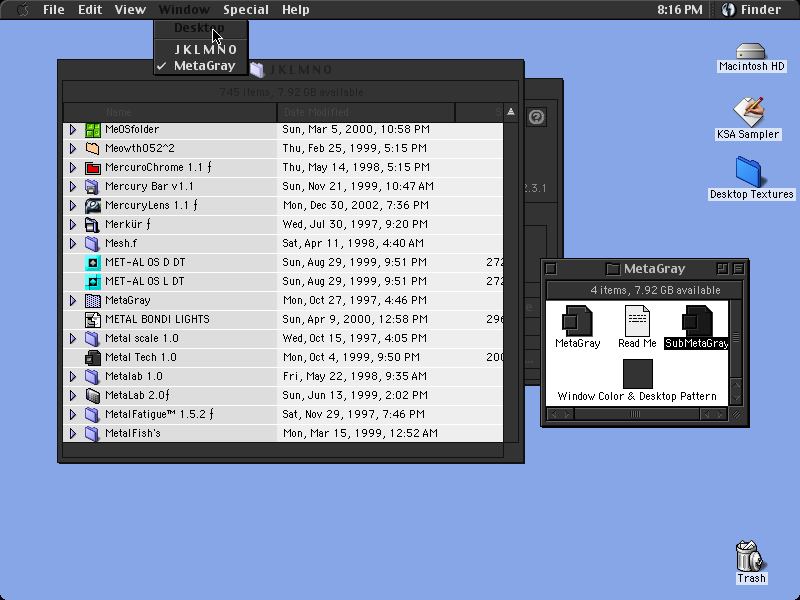Select the MET-AL OS L DT icon
800x600 pixels.
92,282
